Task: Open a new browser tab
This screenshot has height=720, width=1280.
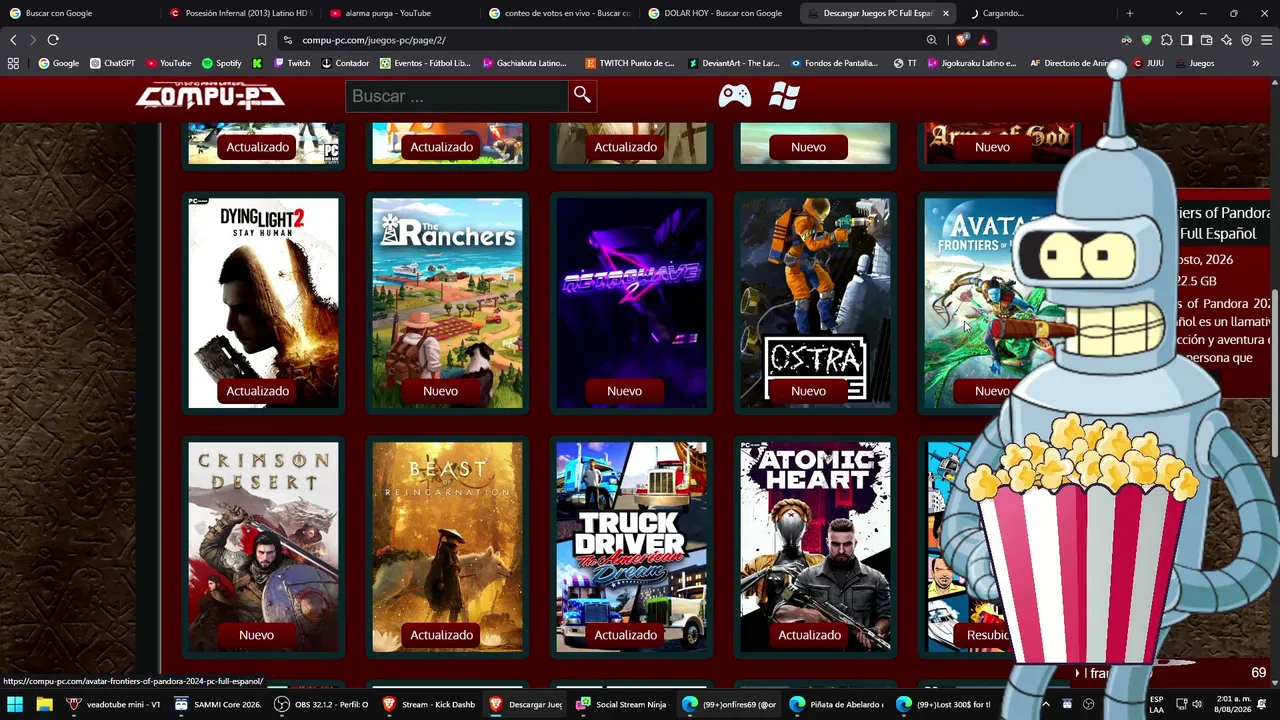Action: 1130,13
